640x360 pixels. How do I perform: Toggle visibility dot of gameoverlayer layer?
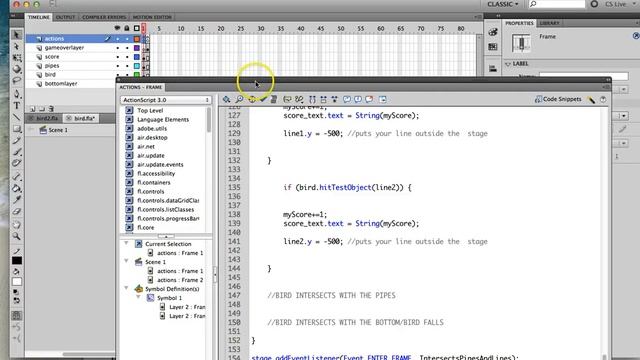[118, 48]
